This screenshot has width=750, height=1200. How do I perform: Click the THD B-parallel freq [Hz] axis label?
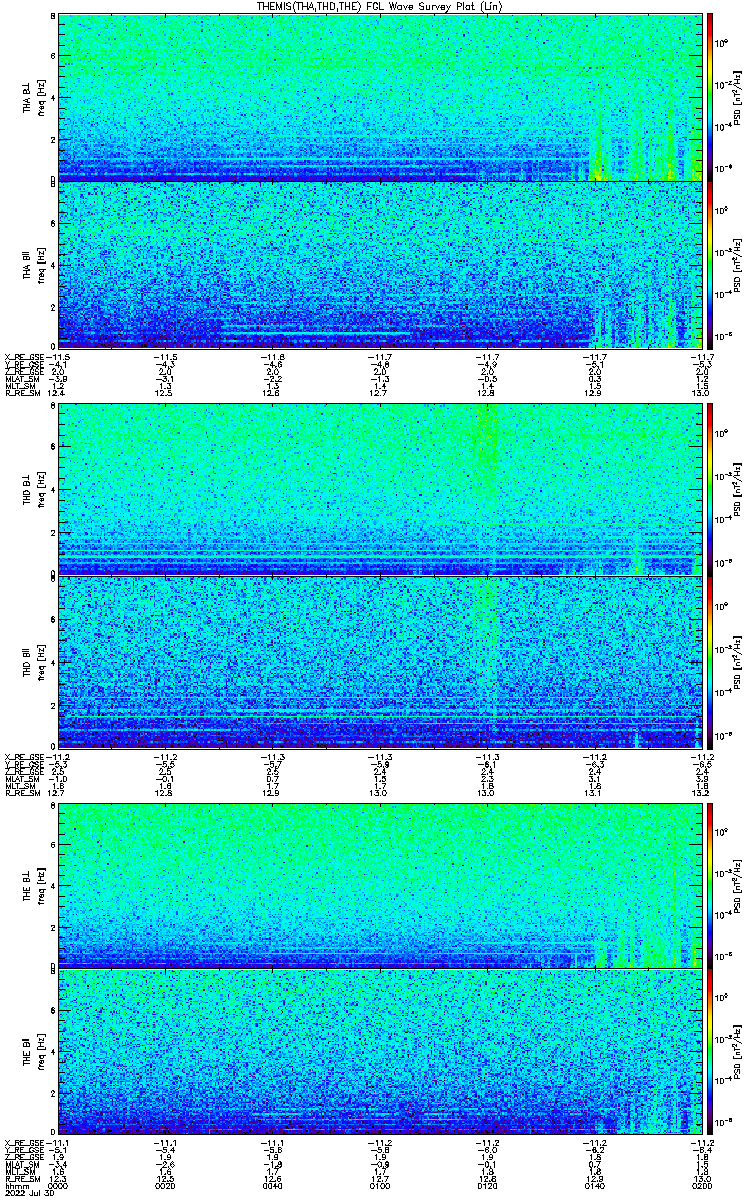click(x=40, y=662)
